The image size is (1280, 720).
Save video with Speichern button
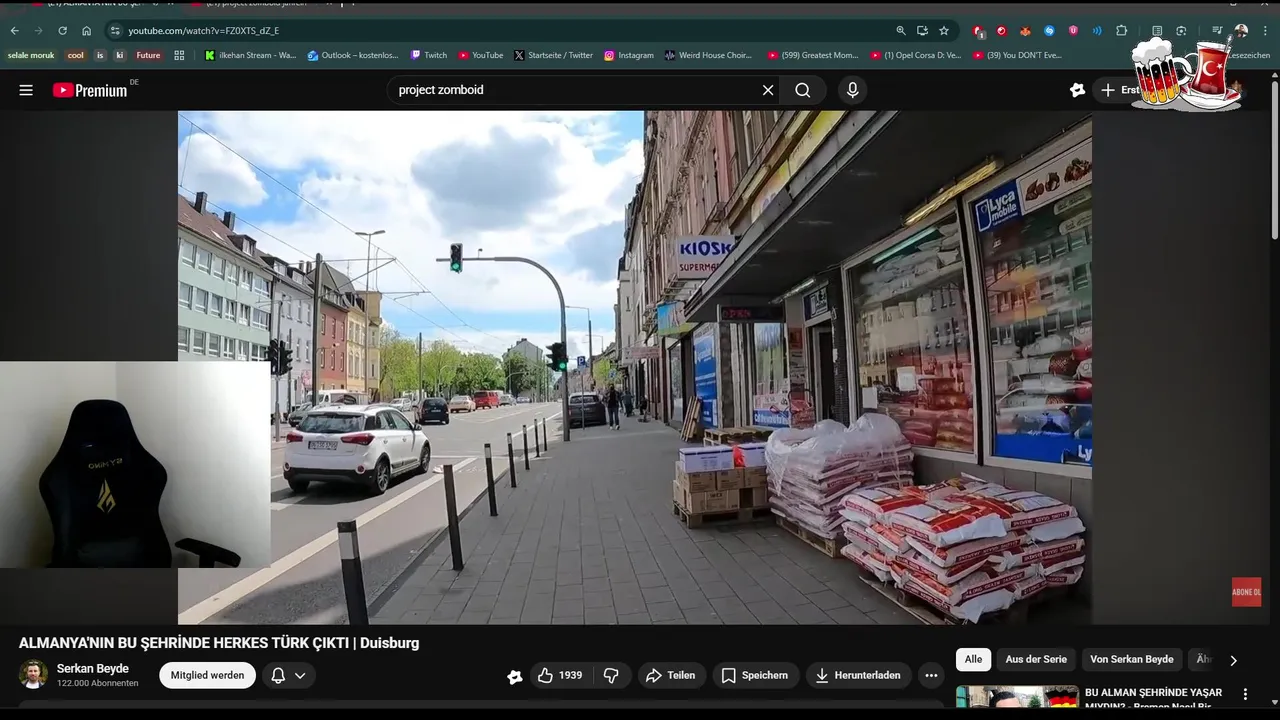pyautogui.click(x=756, y=675)
